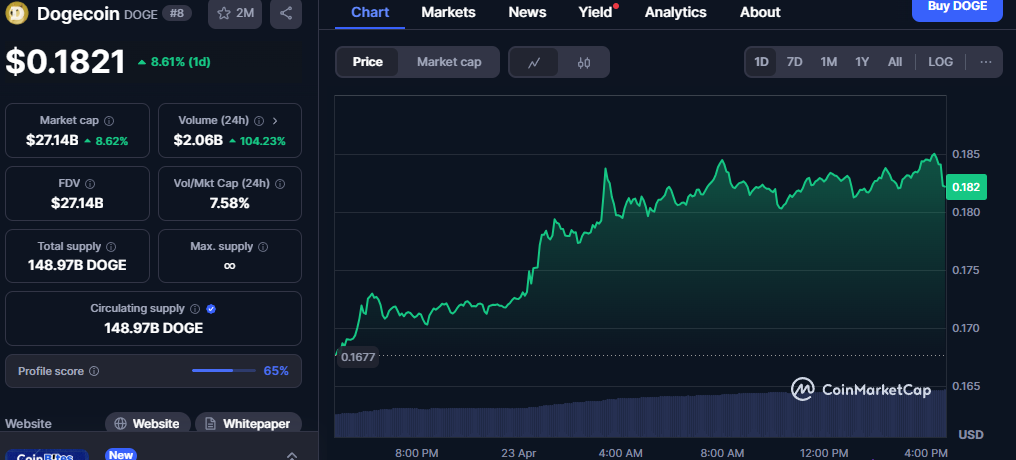This screenshot has height=460, width=1016.
Task: Open the Yield tab
Action: click(x=595, y=12)
